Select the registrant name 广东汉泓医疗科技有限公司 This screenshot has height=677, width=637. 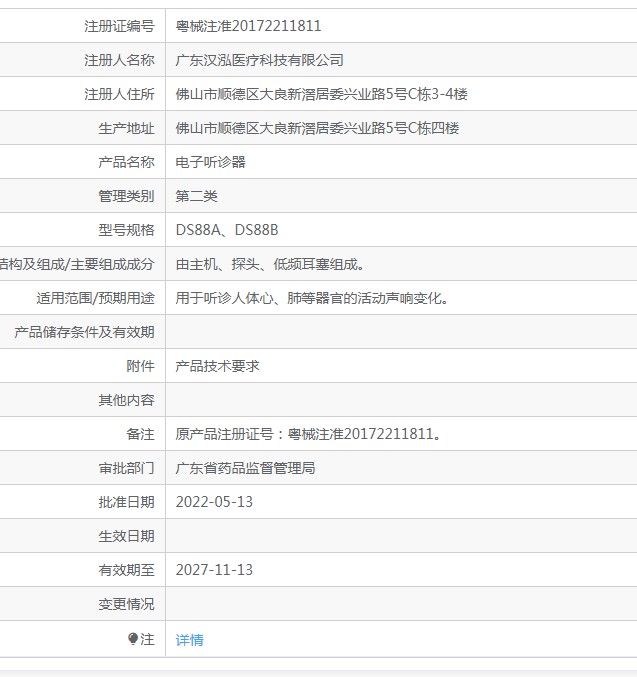(259, 60)
